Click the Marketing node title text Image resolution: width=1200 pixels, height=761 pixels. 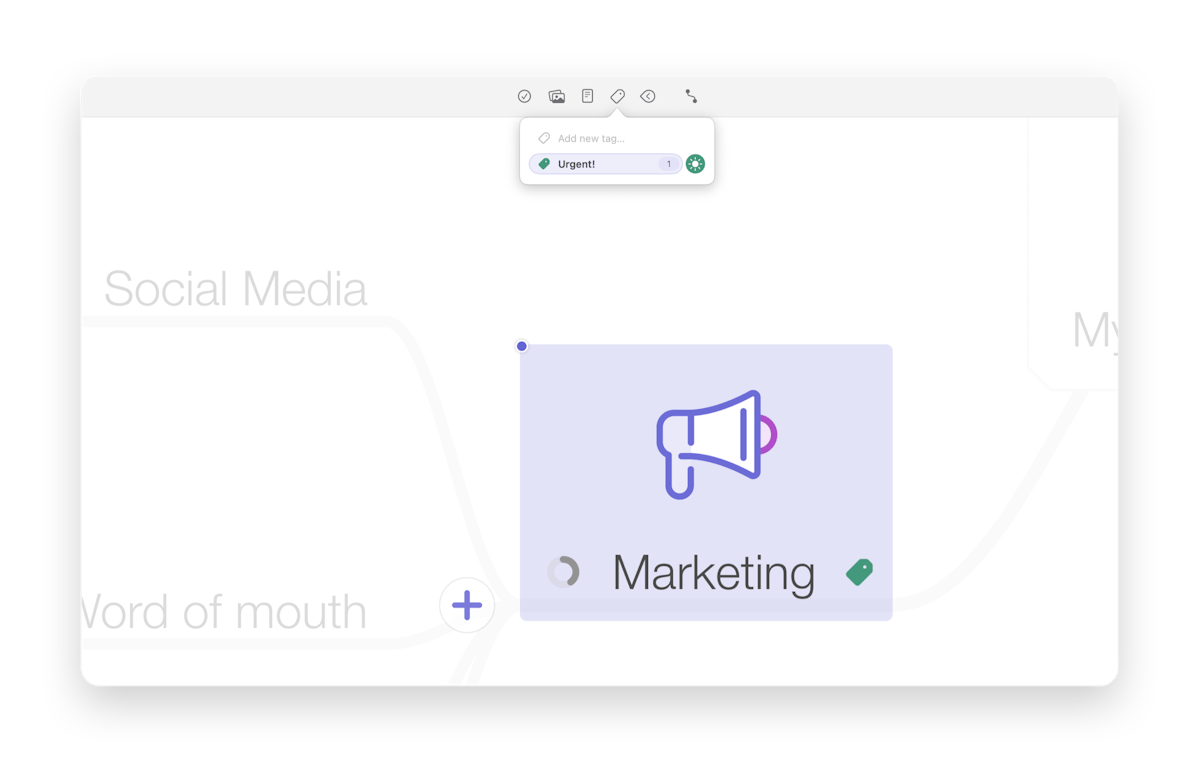point(714,572)
